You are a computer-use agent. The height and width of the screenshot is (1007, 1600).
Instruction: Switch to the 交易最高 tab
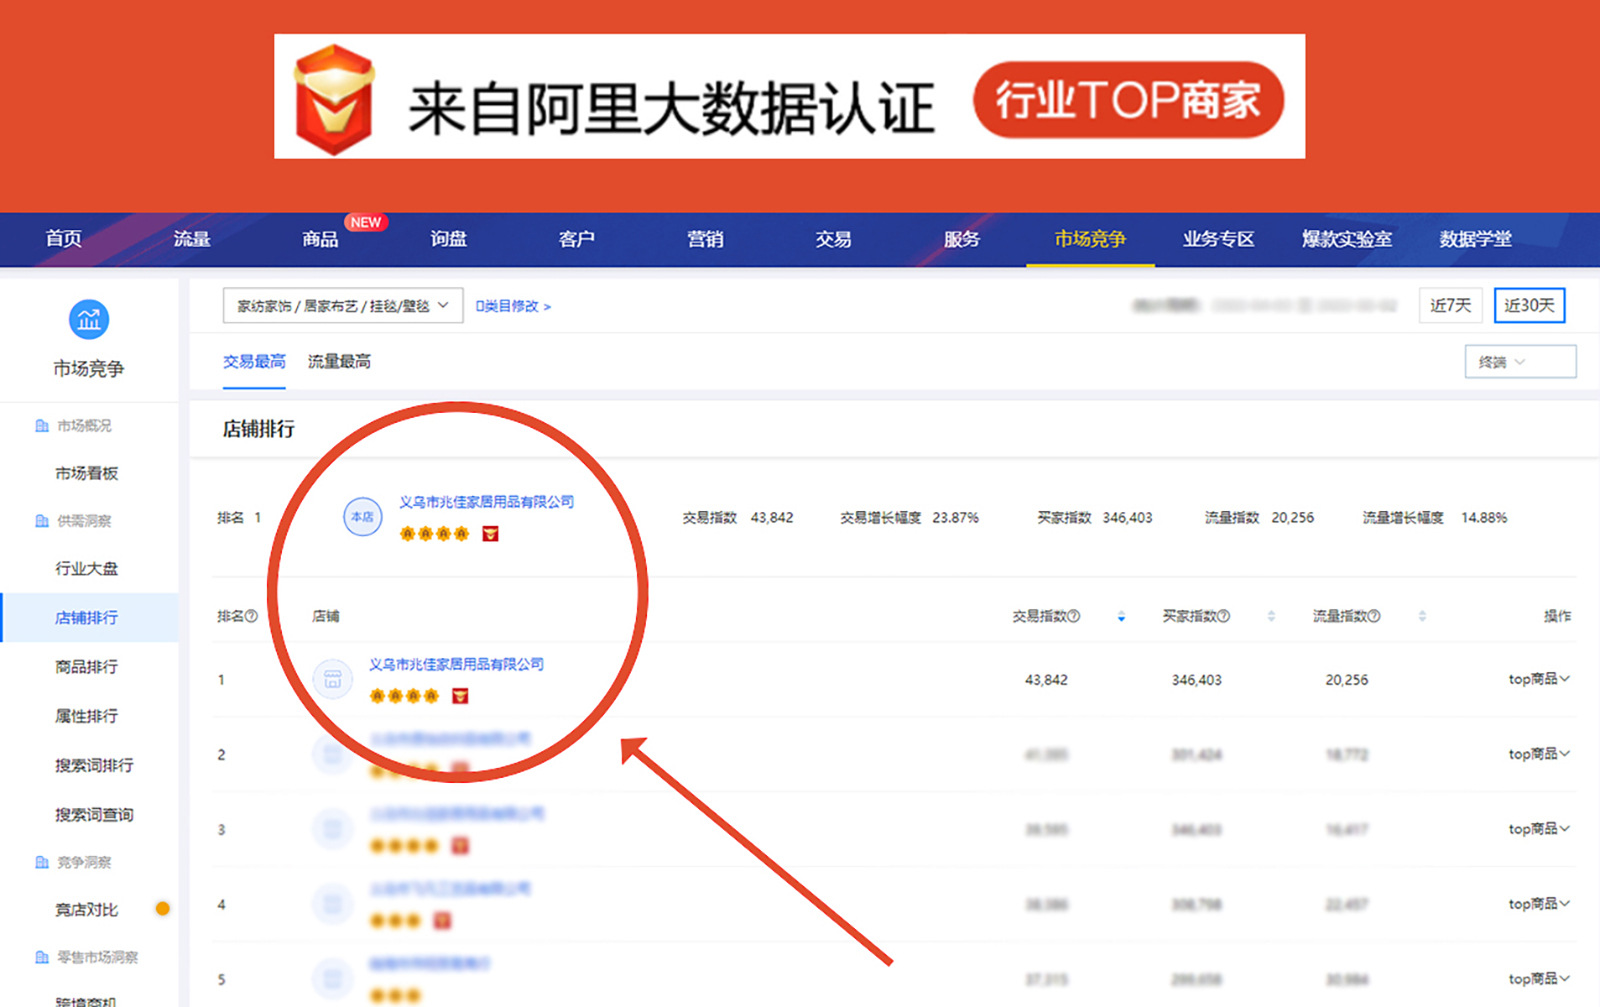[254, 362]
